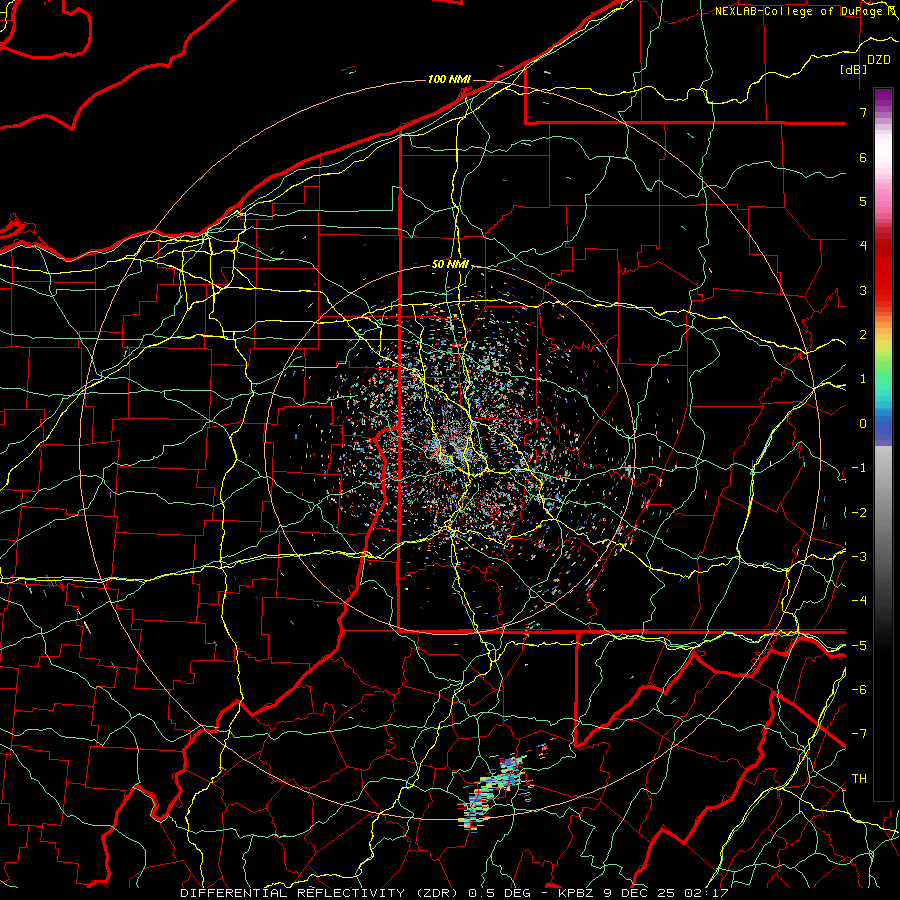This screenshot has width=900, height=900.
Task: Click the "DIFFERENTIAL REFLECTIVITY (ZDR)" caption text
Action: pyautogui.click(x=321, y=893)
